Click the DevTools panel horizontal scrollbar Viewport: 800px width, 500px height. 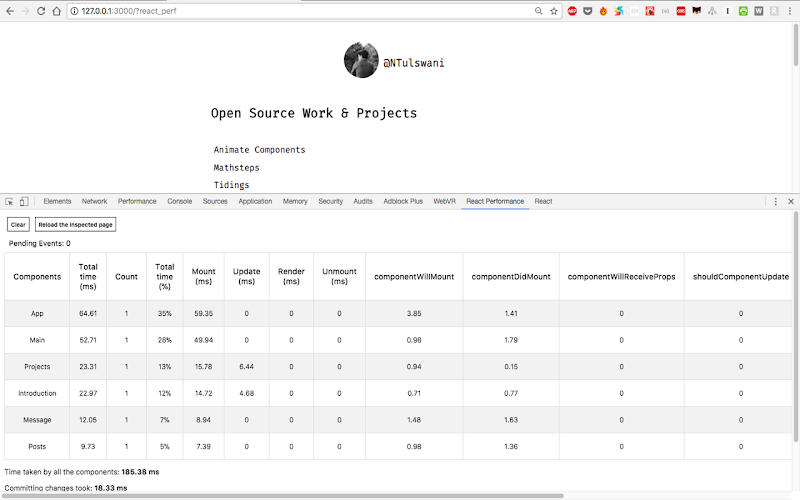282,495
